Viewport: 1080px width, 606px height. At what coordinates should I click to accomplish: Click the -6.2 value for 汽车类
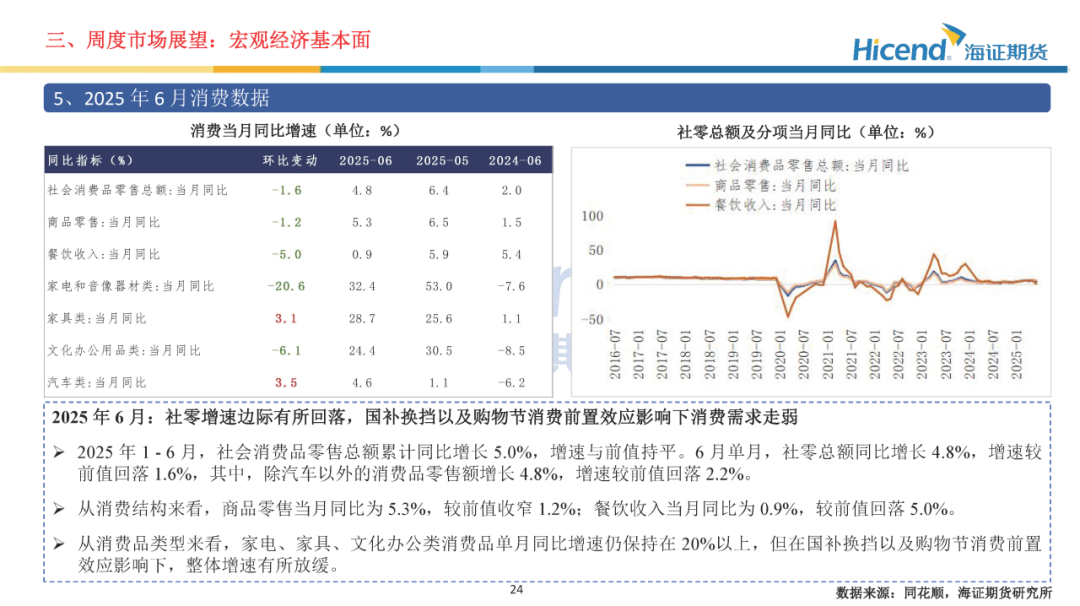coord(512,383)
